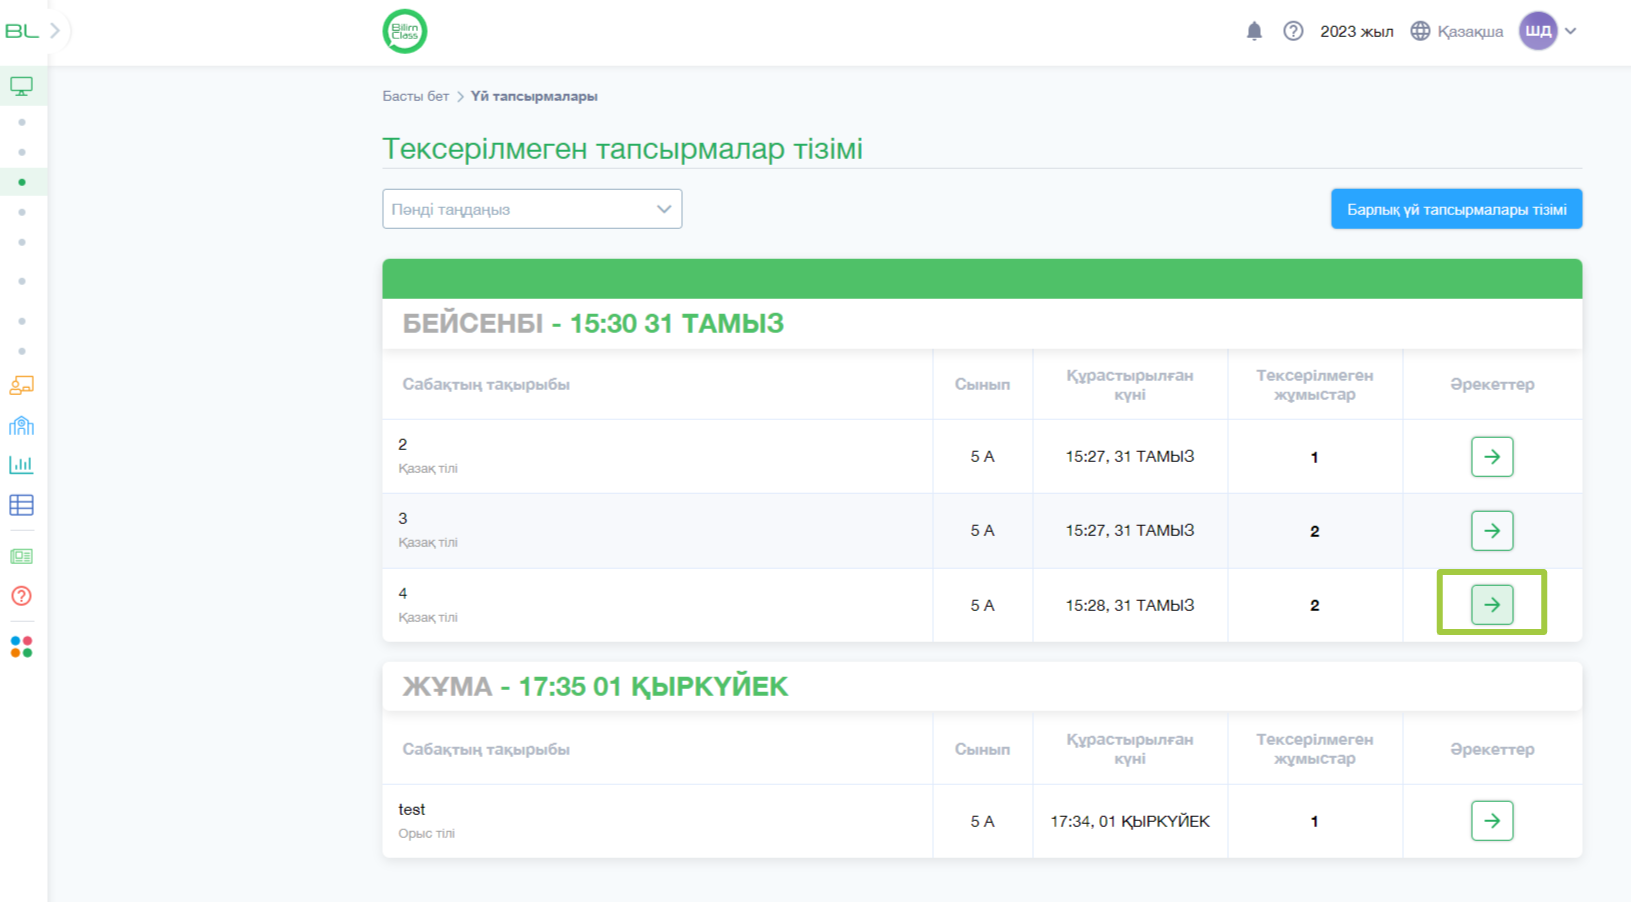Go to Басты бет breadcrumb link
Viewport: 1631px width, 902px height.
tap(416, 96)
